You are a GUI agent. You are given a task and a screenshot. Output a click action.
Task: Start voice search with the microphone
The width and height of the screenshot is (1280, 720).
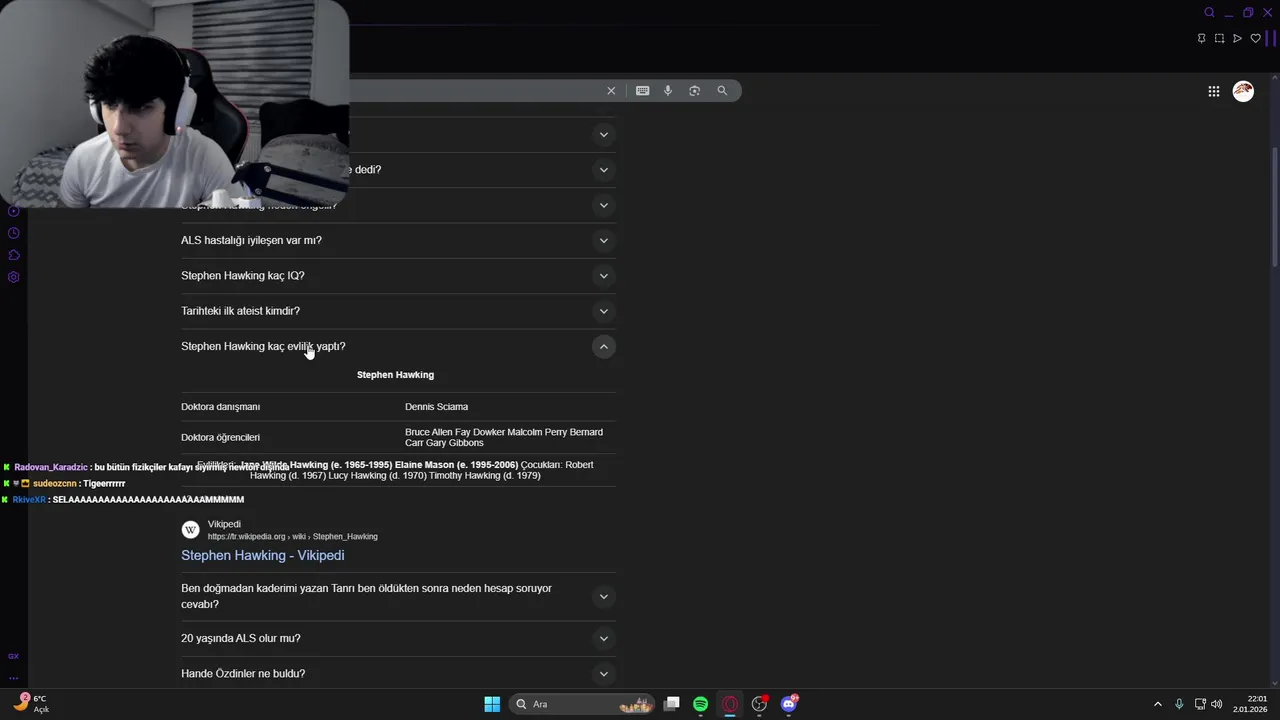(x=668, y=91)
